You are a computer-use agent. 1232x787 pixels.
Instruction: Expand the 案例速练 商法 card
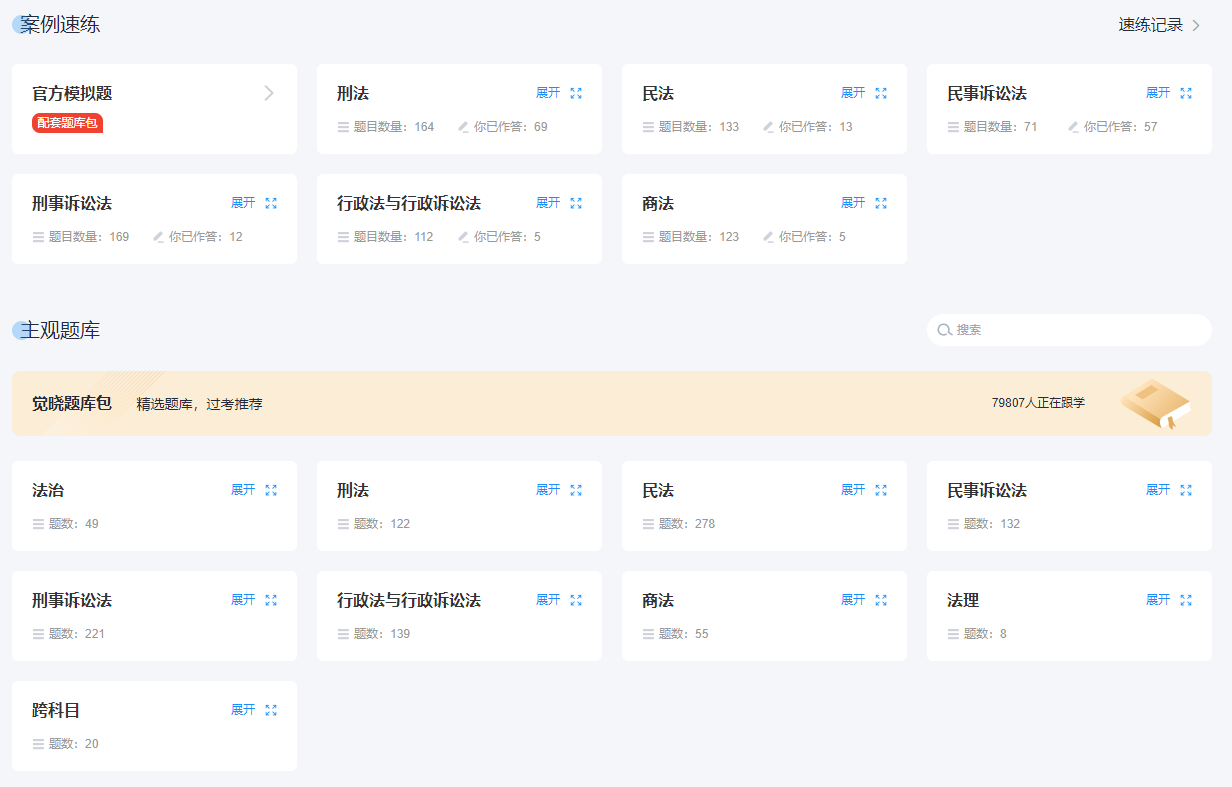(x=853, y=203)
